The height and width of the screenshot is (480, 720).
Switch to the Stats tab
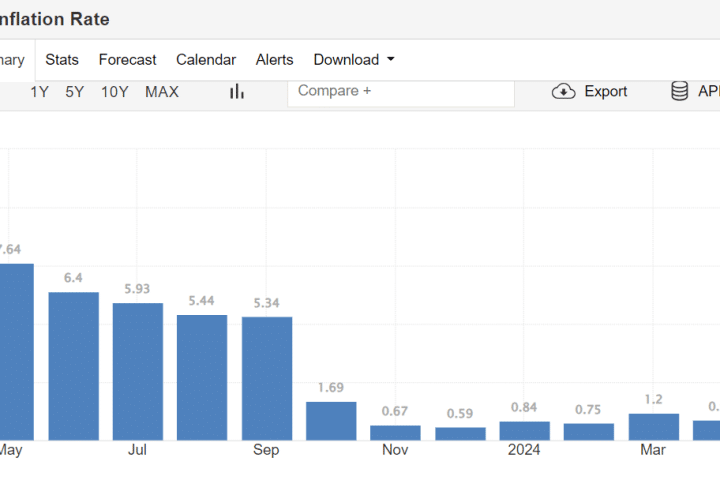coord(62,60)
